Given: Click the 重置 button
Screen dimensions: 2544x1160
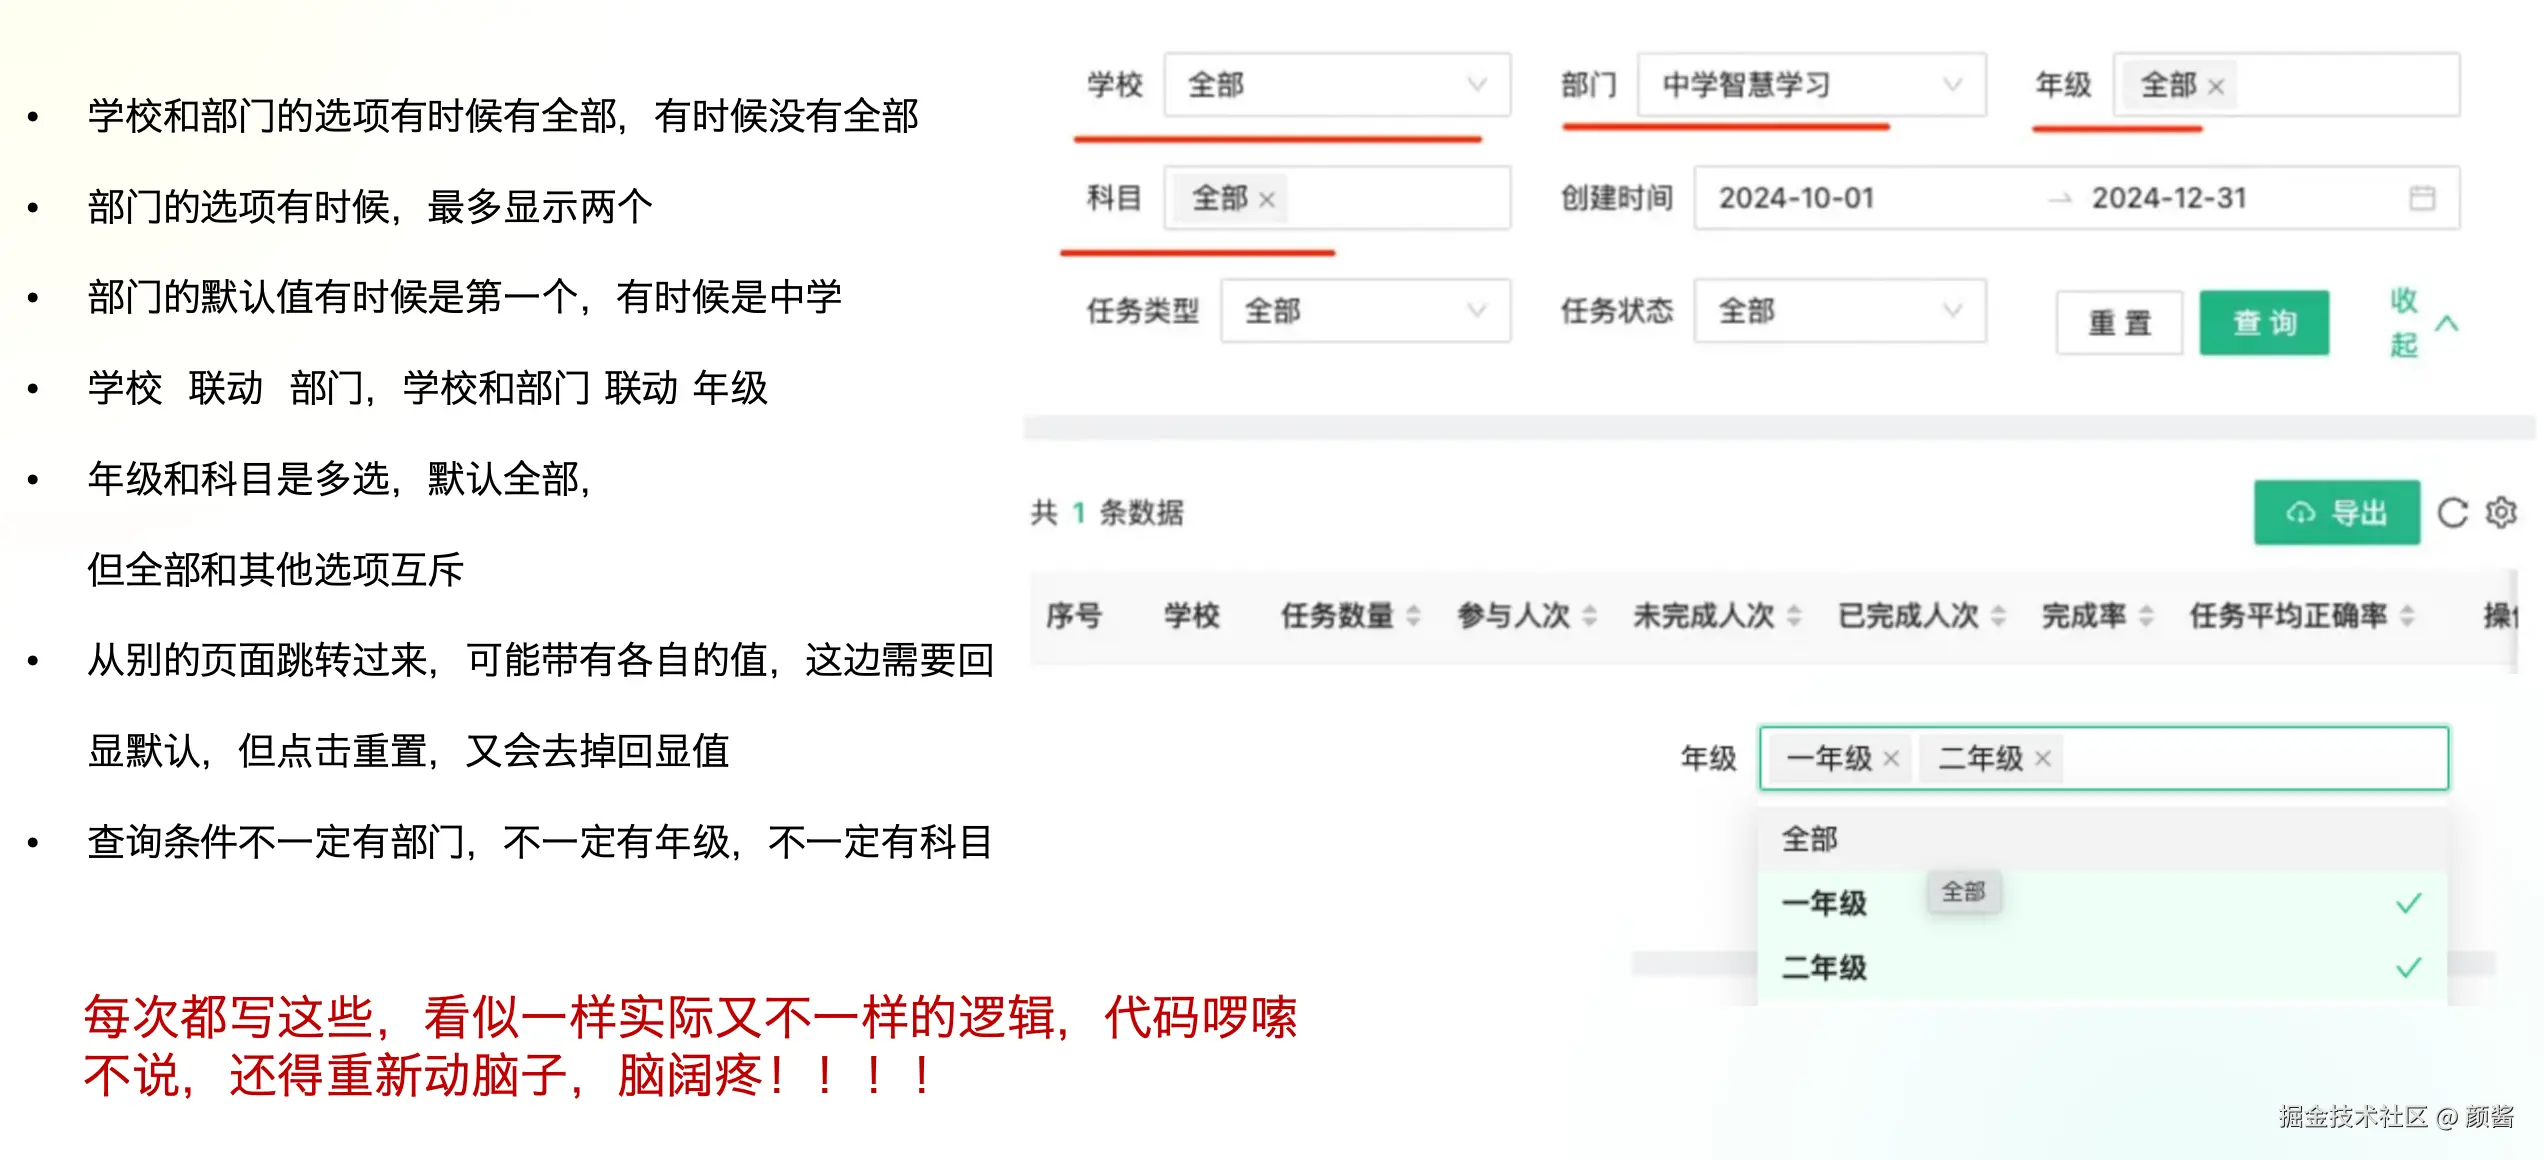Looking at the screenshot, I should 2119,323.
